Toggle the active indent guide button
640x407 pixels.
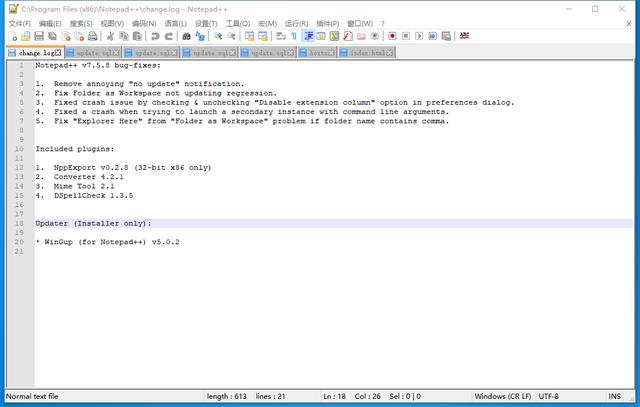308,36
